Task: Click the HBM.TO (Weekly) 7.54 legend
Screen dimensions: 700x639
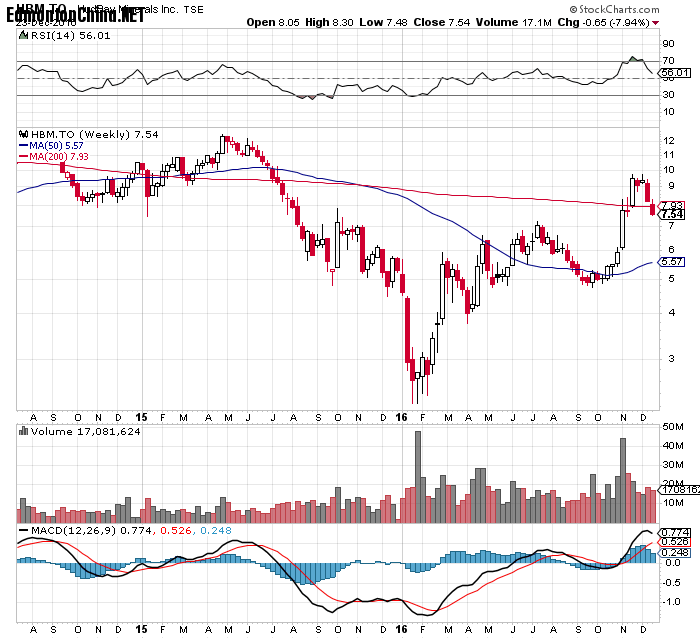Action: pyautogui.click(x=95, y=134)
